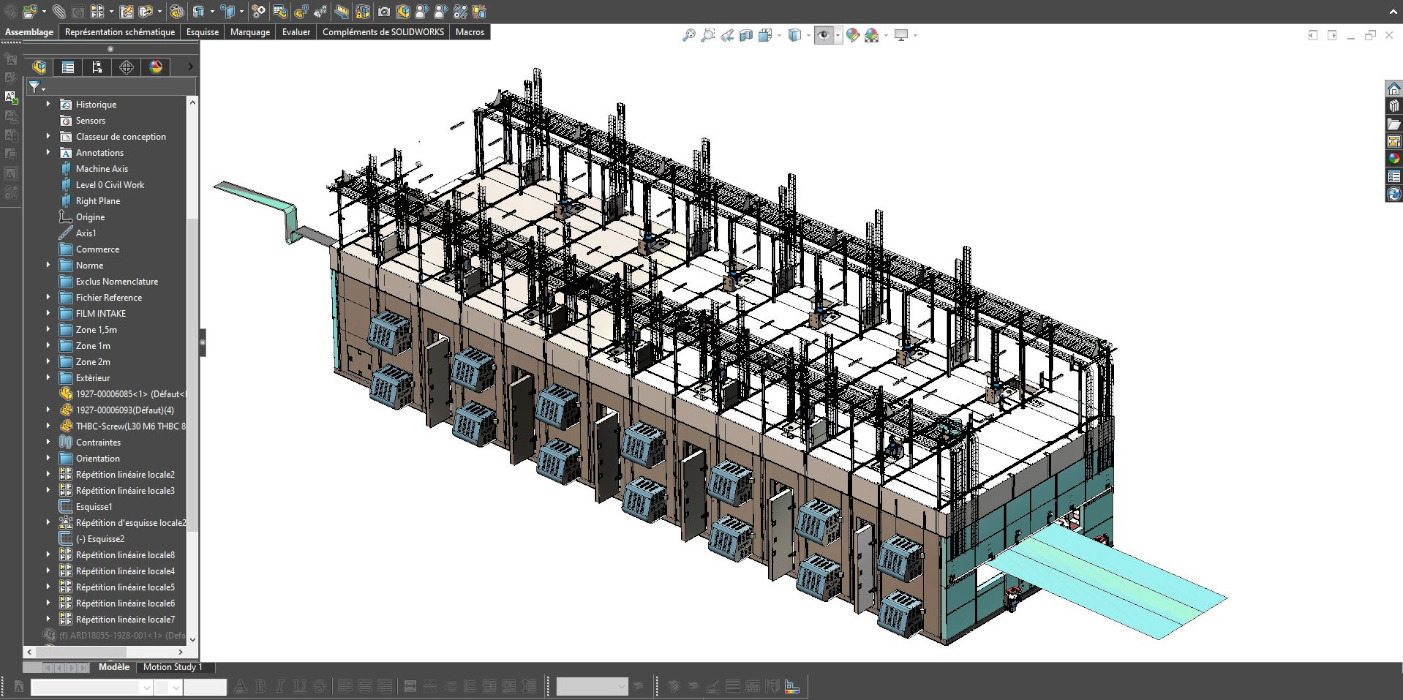Toggle the Hide/Show Items eye button
1403x700 pixels.
(823, 35)
